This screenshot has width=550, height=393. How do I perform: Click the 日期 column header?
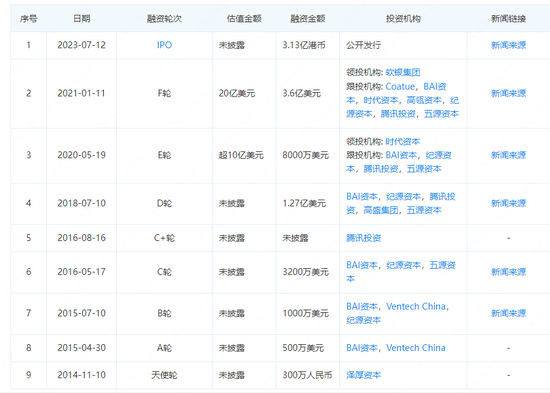click(x=81, y=19)
